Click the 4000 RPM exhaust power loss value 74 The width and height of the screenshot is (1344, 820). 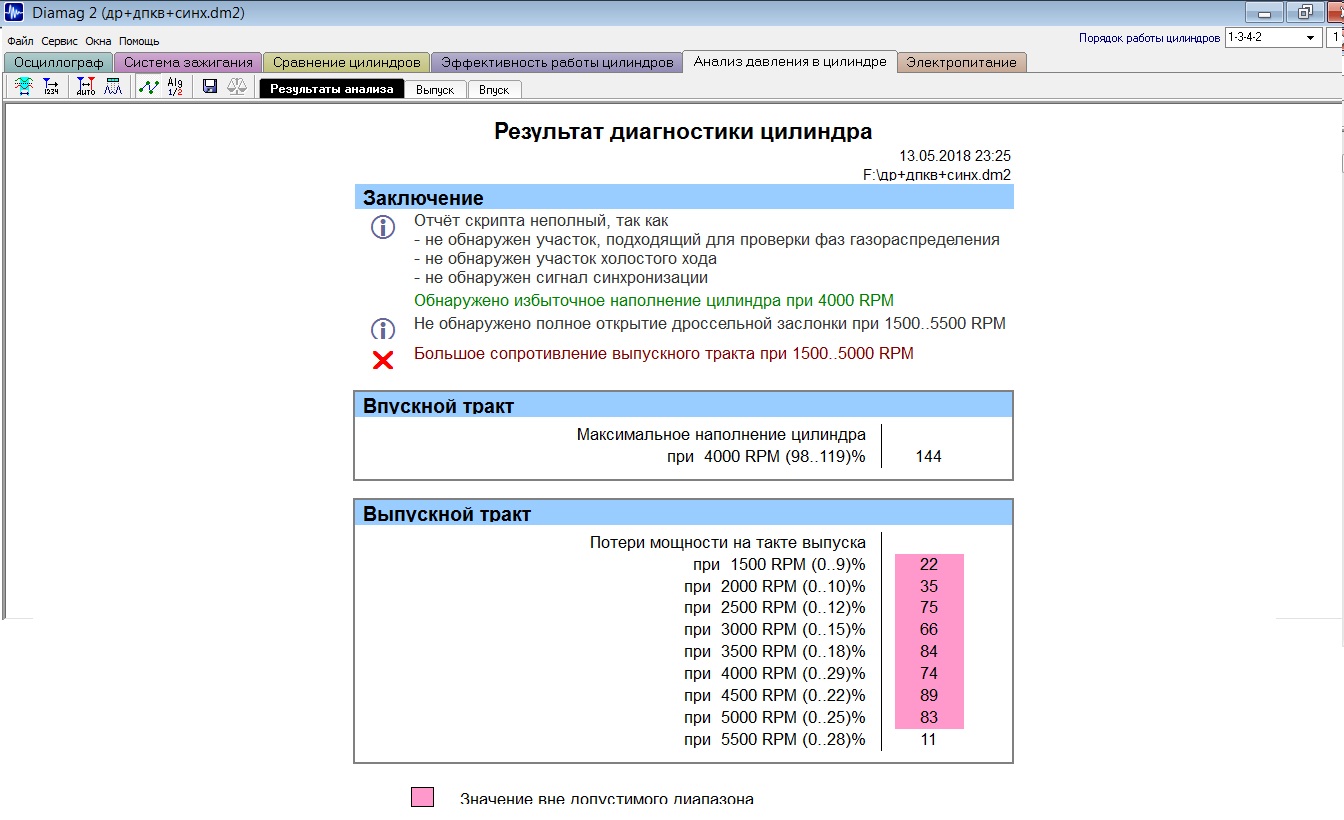929,674
